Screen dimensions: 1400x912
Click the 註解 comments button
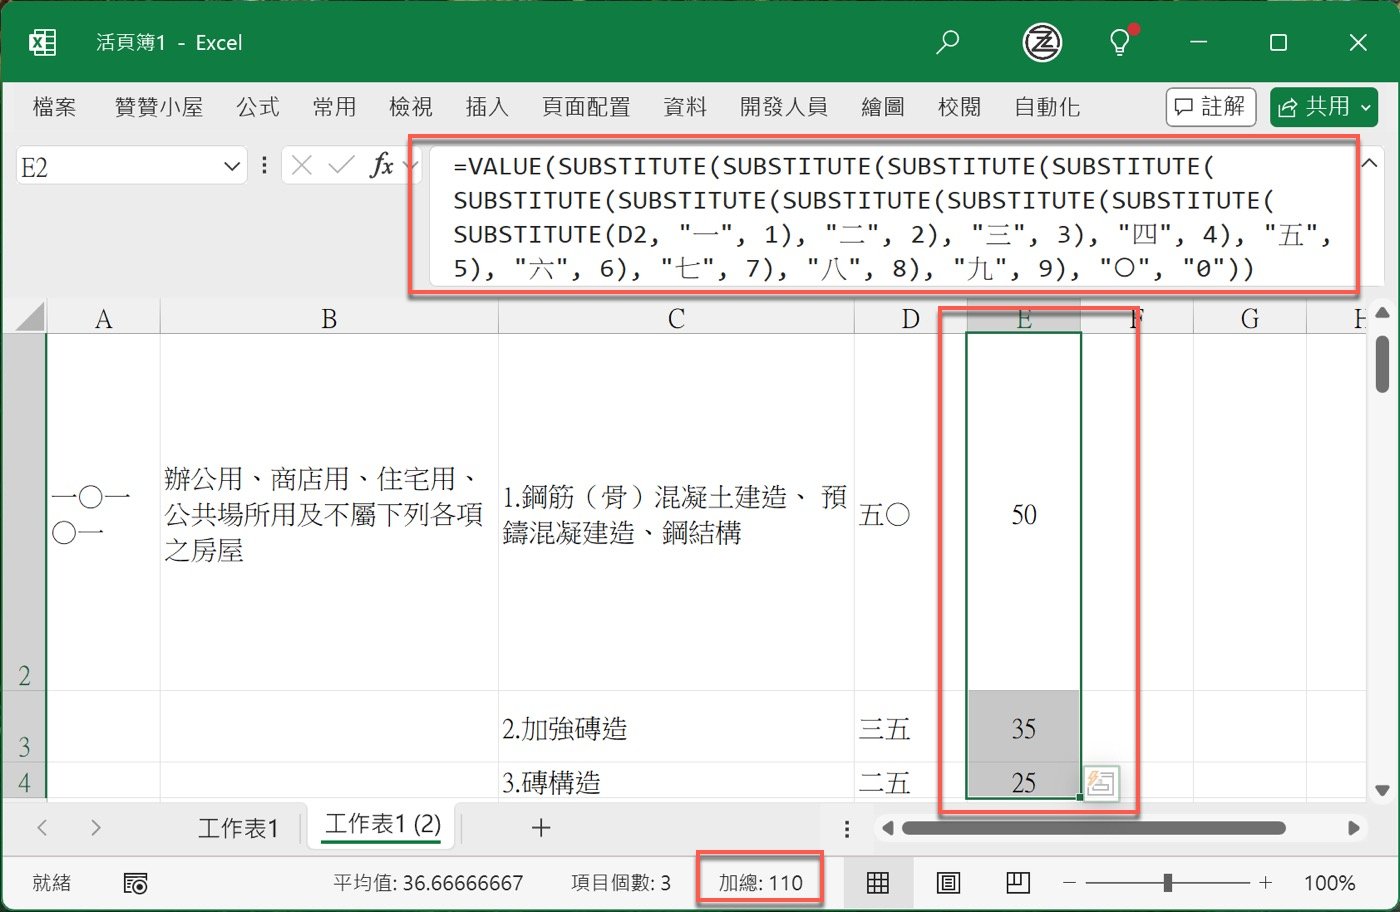pyautogui.click(x=1210, y=107)
